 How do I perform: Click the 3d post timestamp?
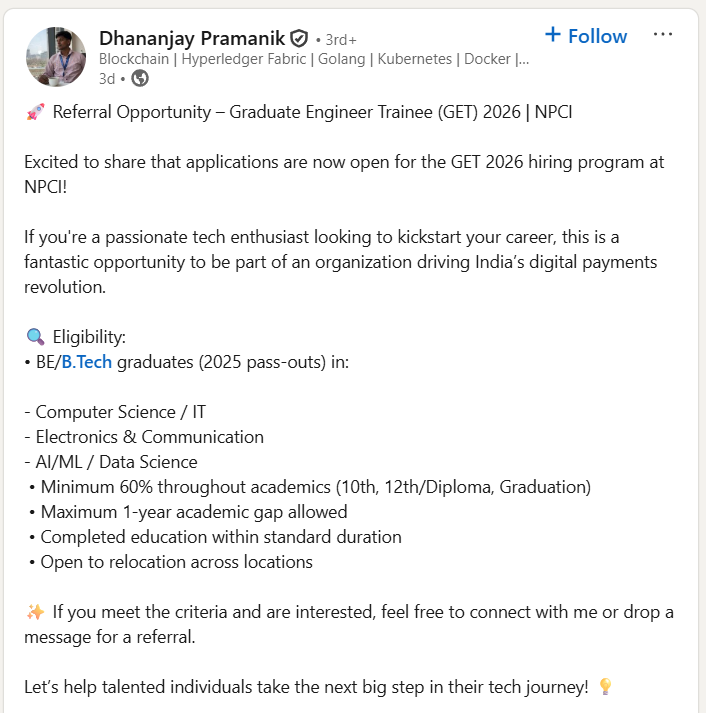[107, 78]
